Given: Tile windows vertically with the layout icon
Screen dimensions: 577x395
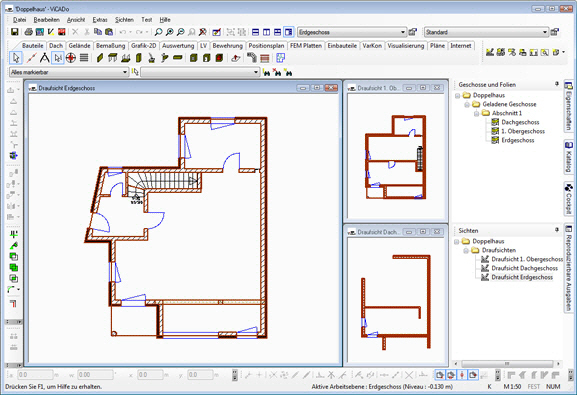Looking at the screenshot, I should tap(266, 32).
